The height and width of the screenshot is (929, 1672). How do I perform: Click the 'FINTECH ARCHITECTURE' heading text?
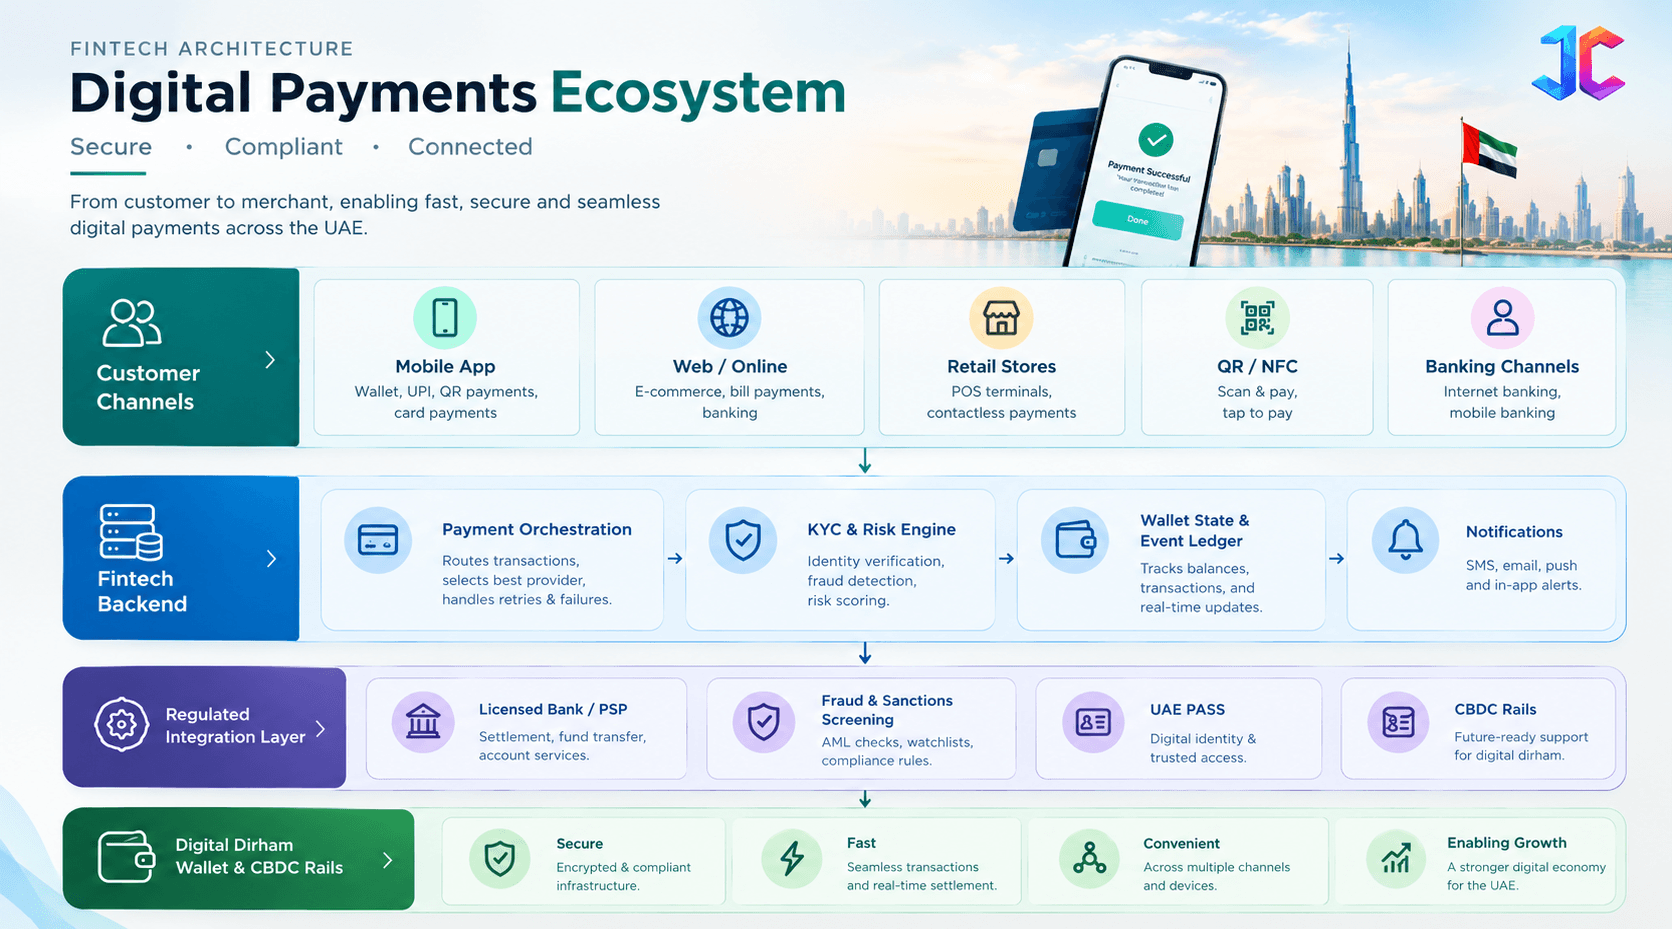pyautogui.click(x=212, y=49)
